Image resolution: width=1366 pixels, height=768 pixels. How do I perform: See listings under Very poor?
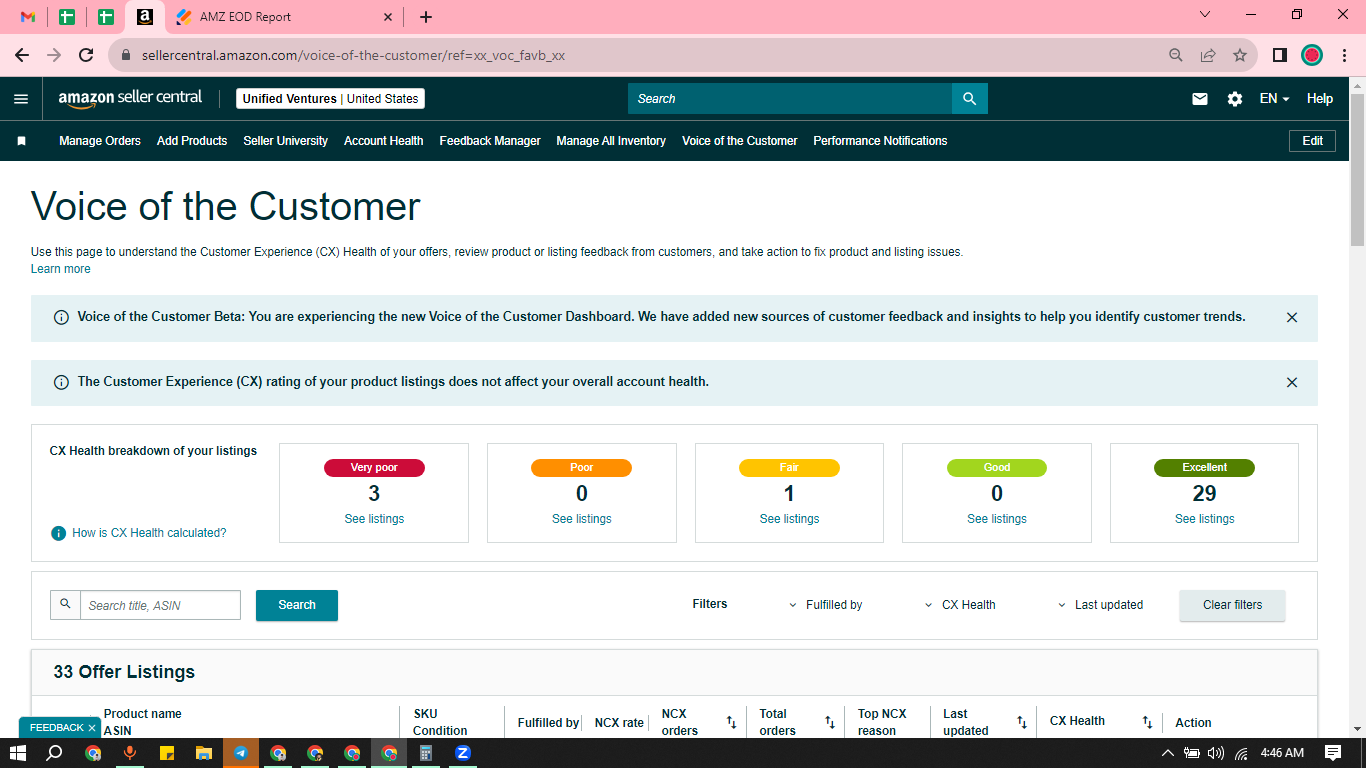click(x=374, y=519)
